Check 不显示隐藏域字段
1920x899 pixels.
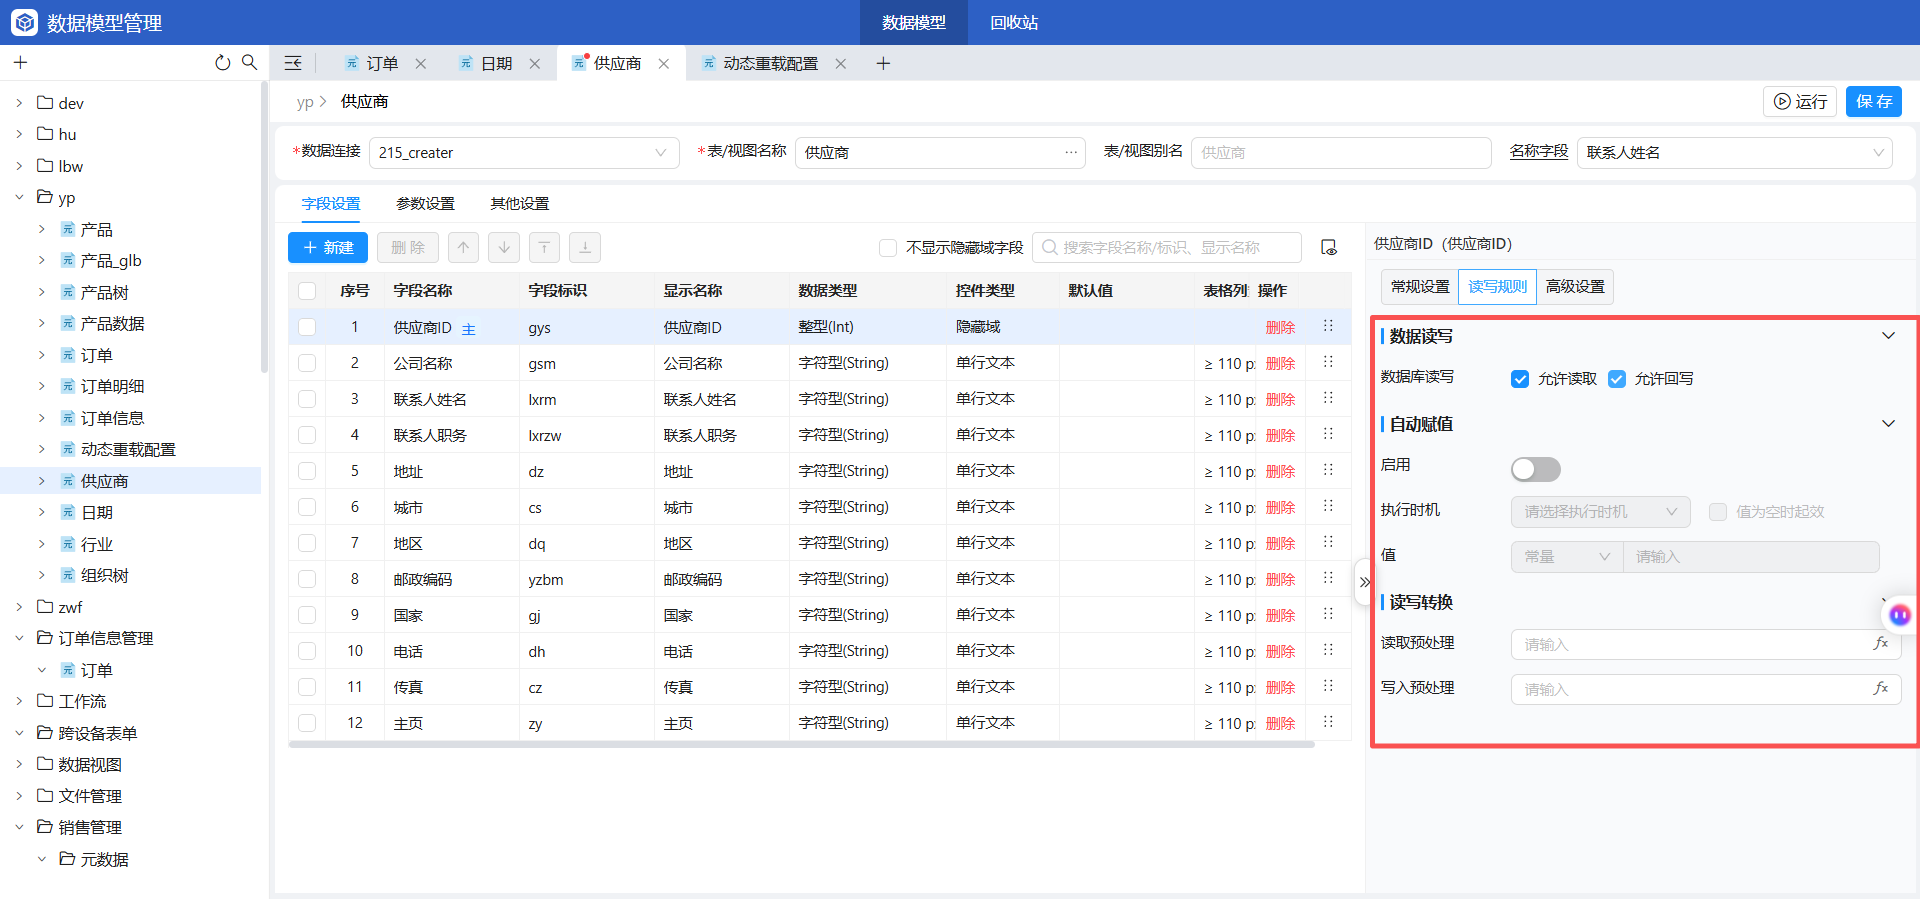[x=888, y=248]
